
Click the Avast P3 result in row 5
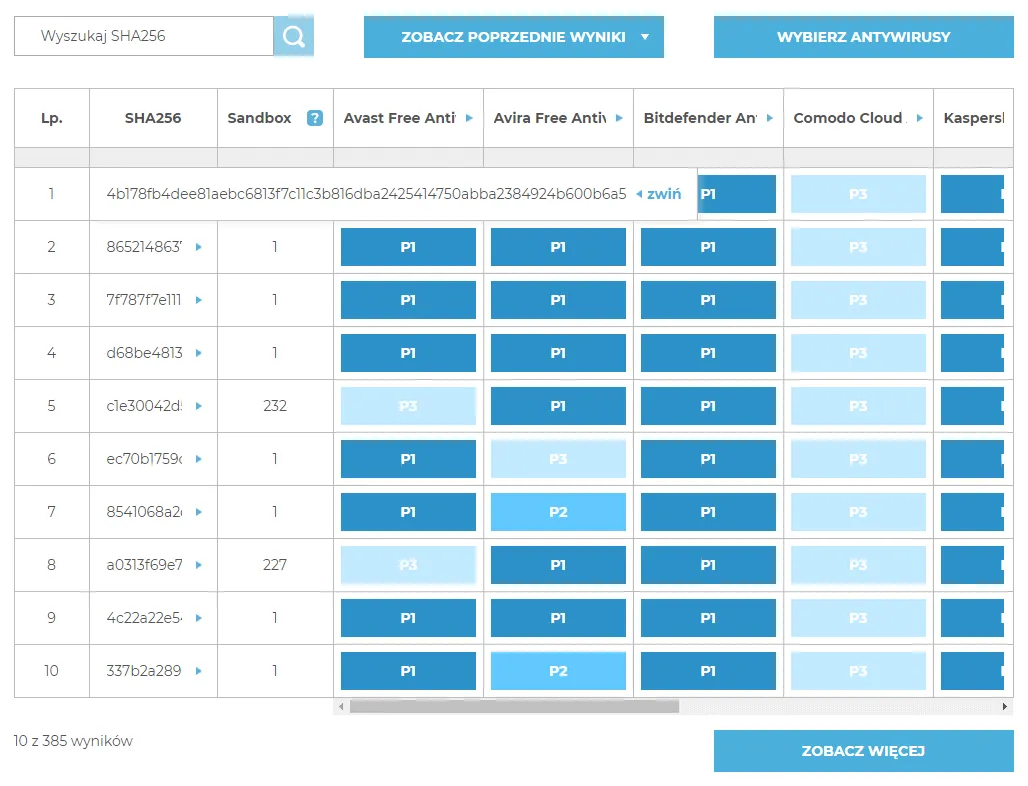[x=408, y=406]
